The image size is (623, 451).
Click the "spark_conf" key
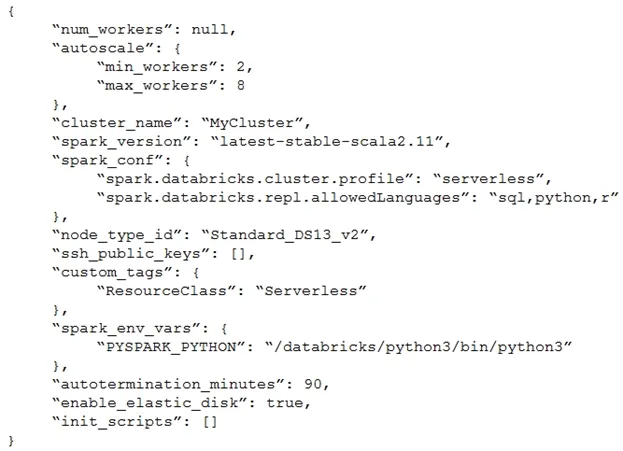[107, 161]
